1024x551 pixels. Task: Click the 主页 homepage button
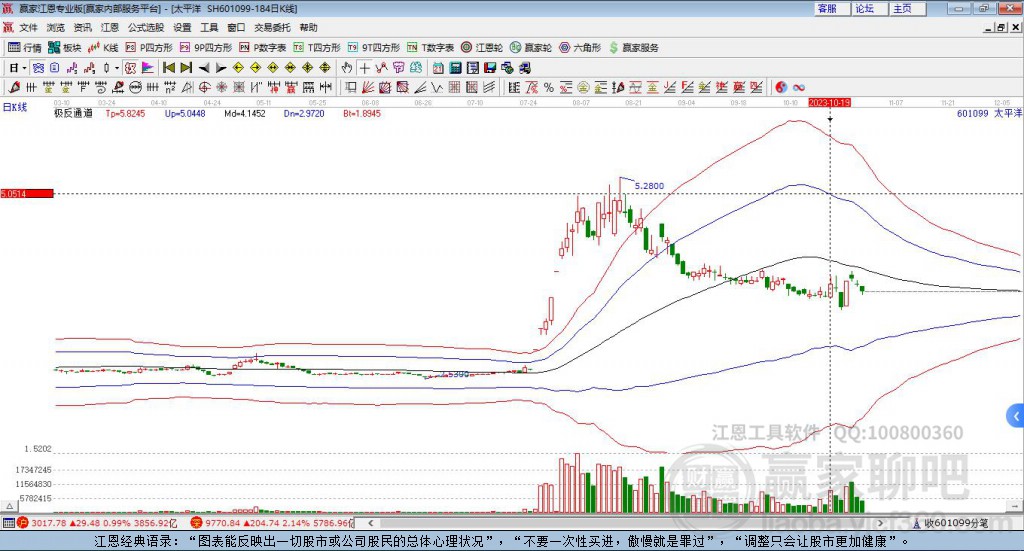(907, 8)
